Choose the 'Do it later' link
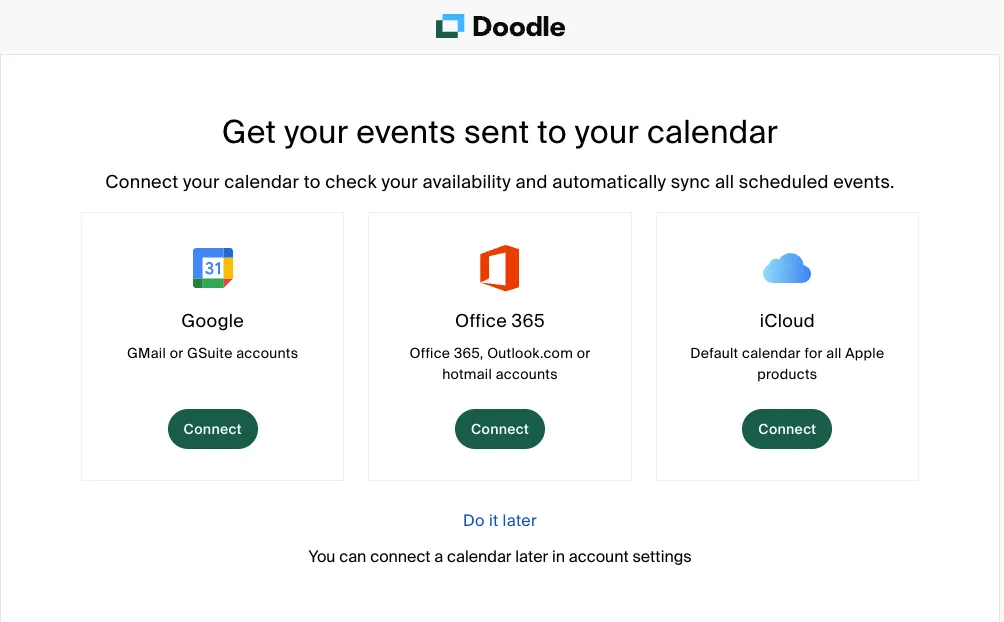The image size is (1004, 622). pos(500,521)
